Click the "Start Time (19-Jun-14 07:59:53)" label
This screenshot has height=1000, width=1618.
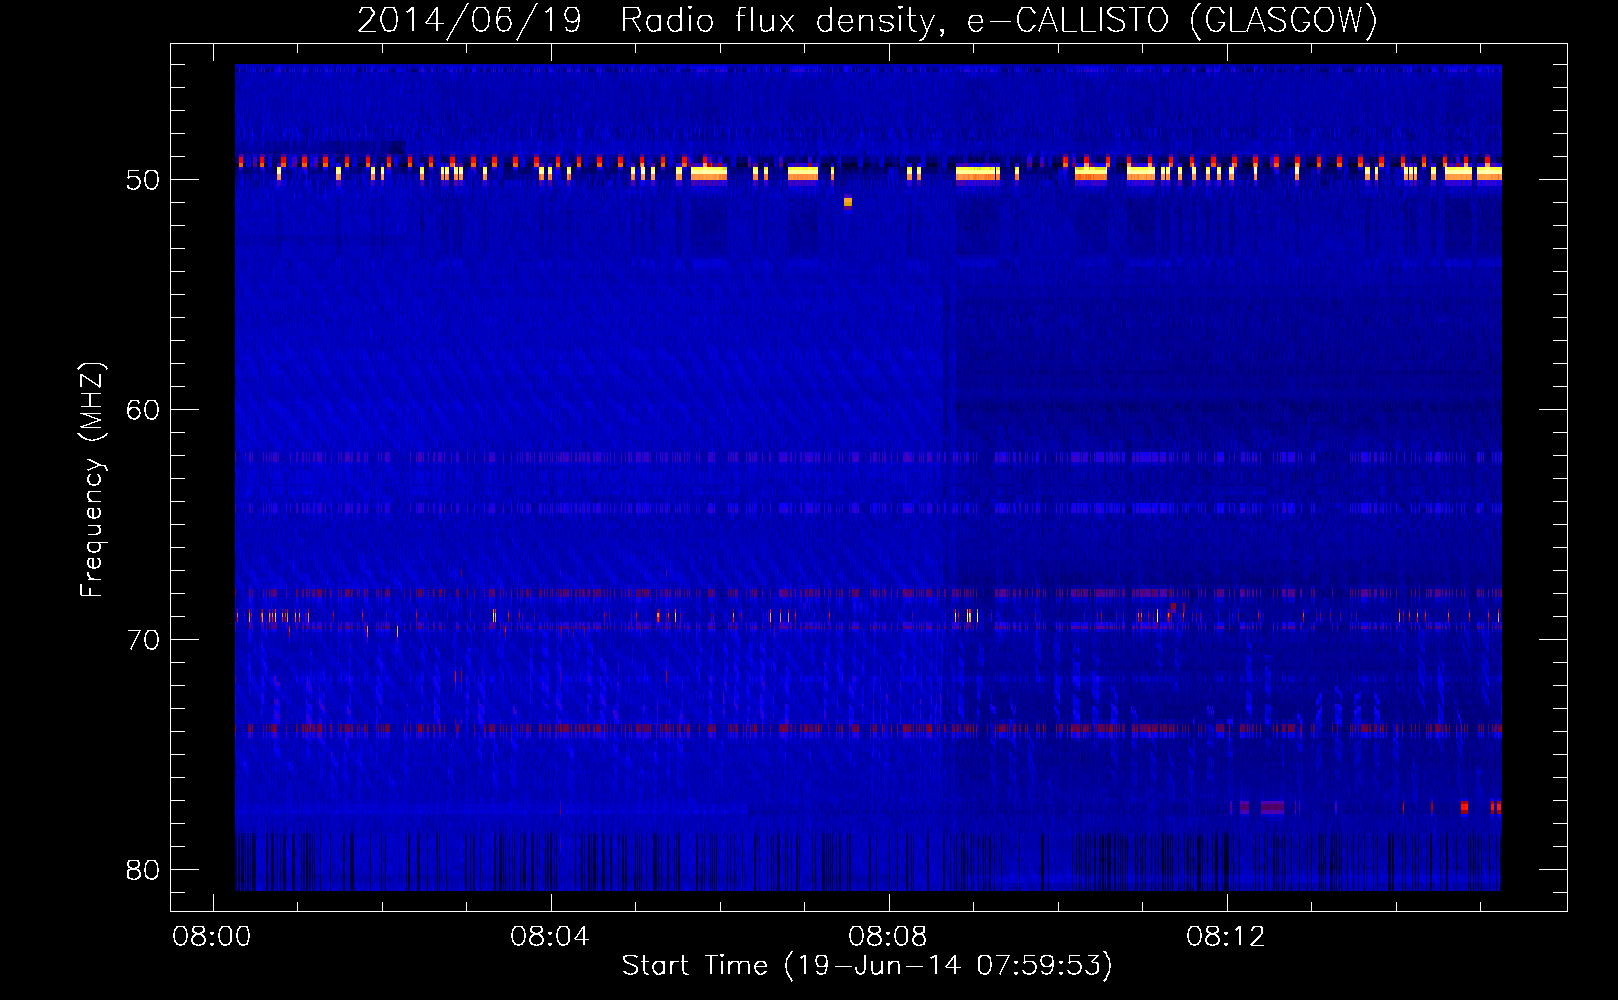coord(867,966)
